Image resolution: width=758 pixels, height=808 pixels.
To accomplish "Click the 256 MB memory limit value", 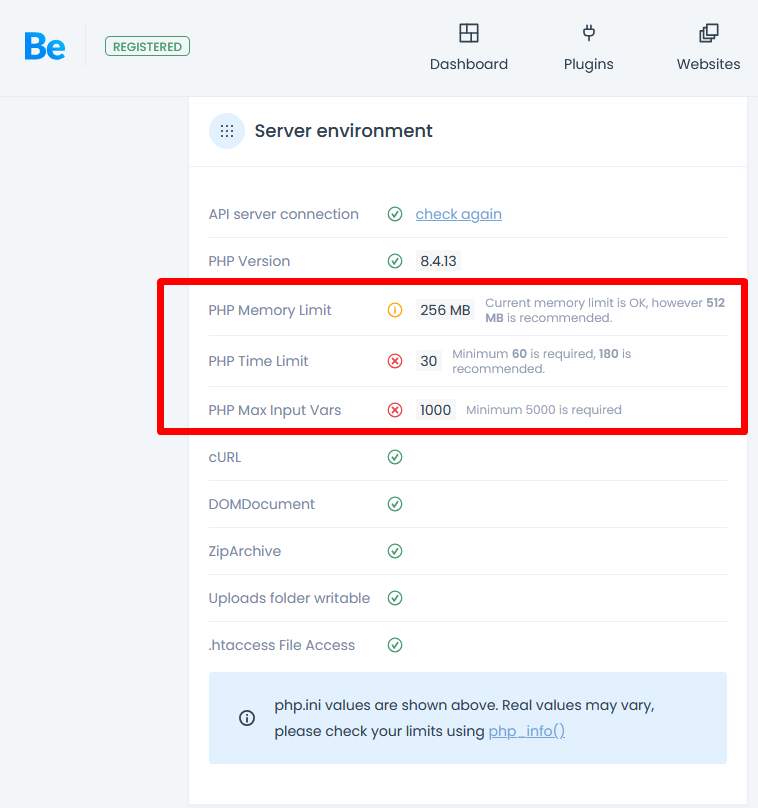I will pyautogui.click(x=445, y=310).
